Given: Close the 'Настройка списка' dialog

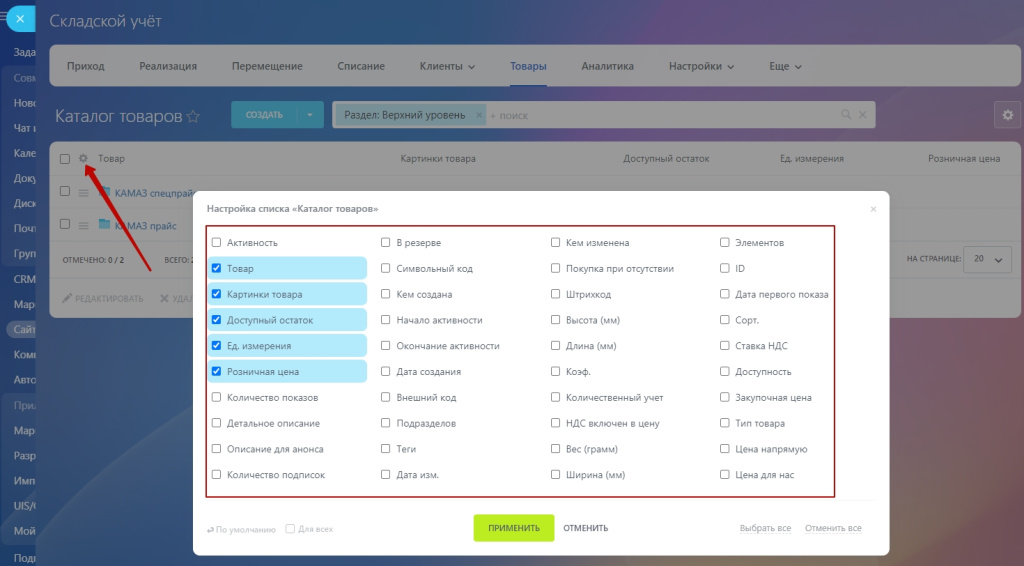Looking at the screenshot, I should tap(873, 209).
